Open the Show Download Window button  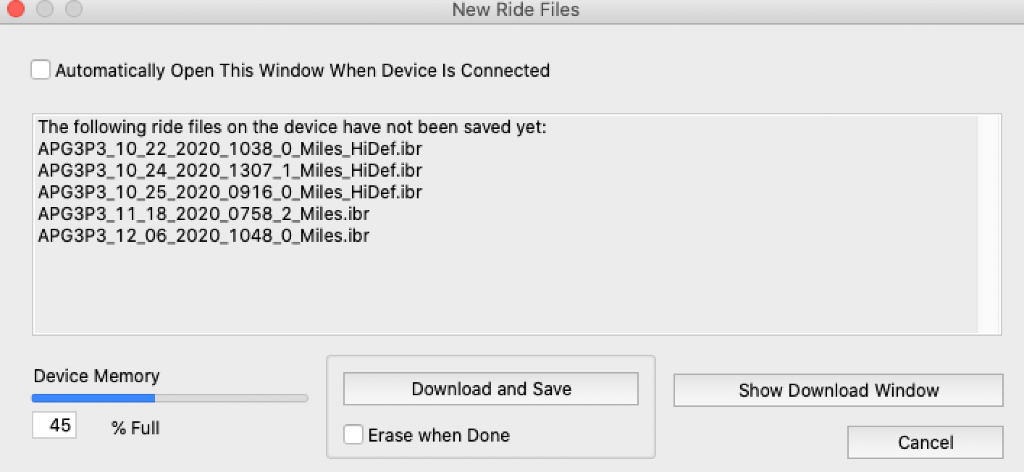(x=838, y=390)
